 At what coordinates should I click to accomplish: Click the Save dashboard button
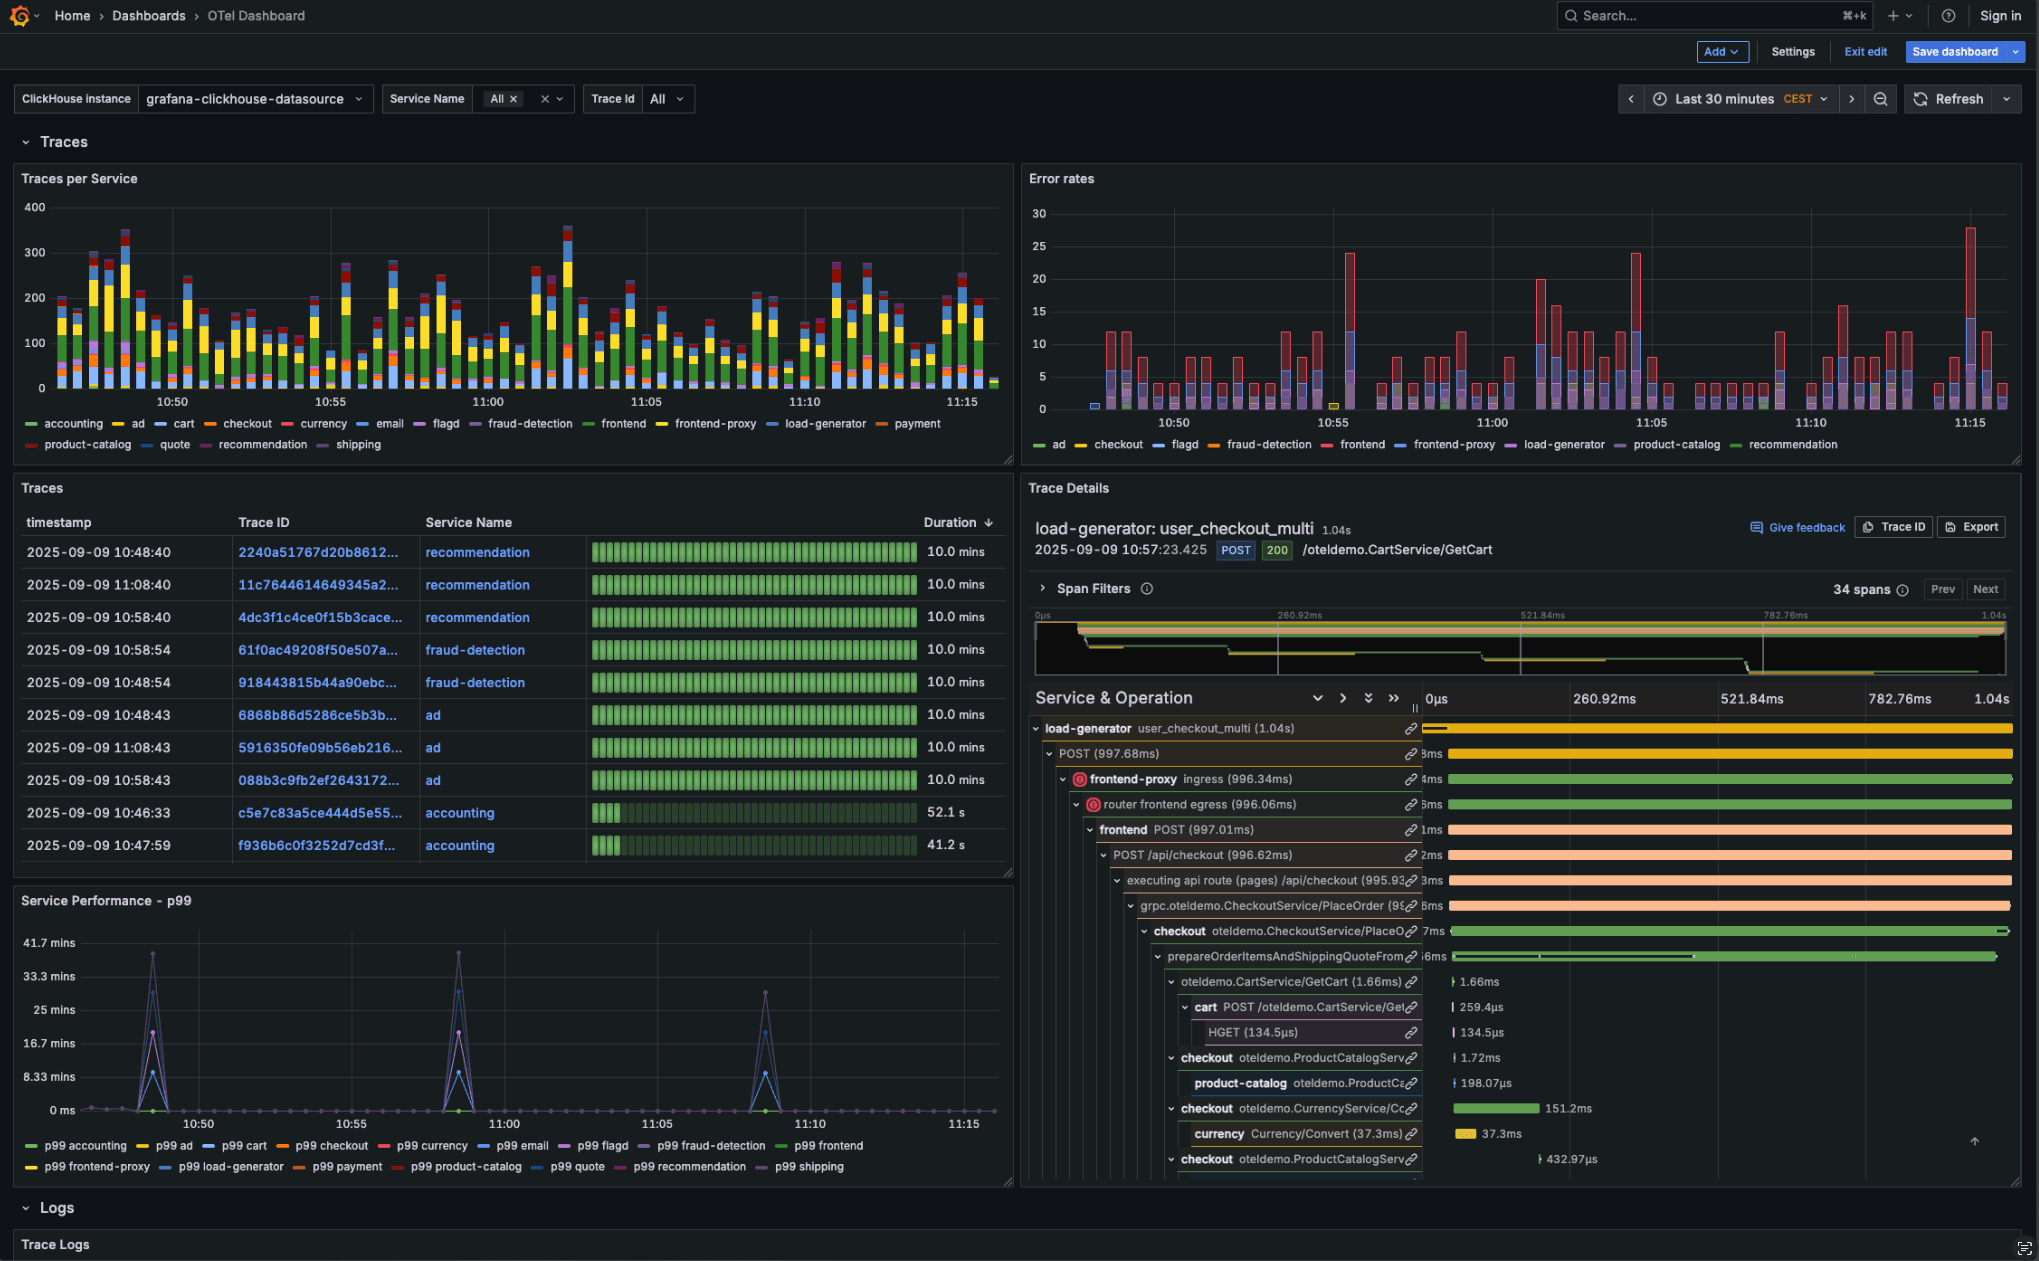pyautogui.click(x=1954, y=51)
